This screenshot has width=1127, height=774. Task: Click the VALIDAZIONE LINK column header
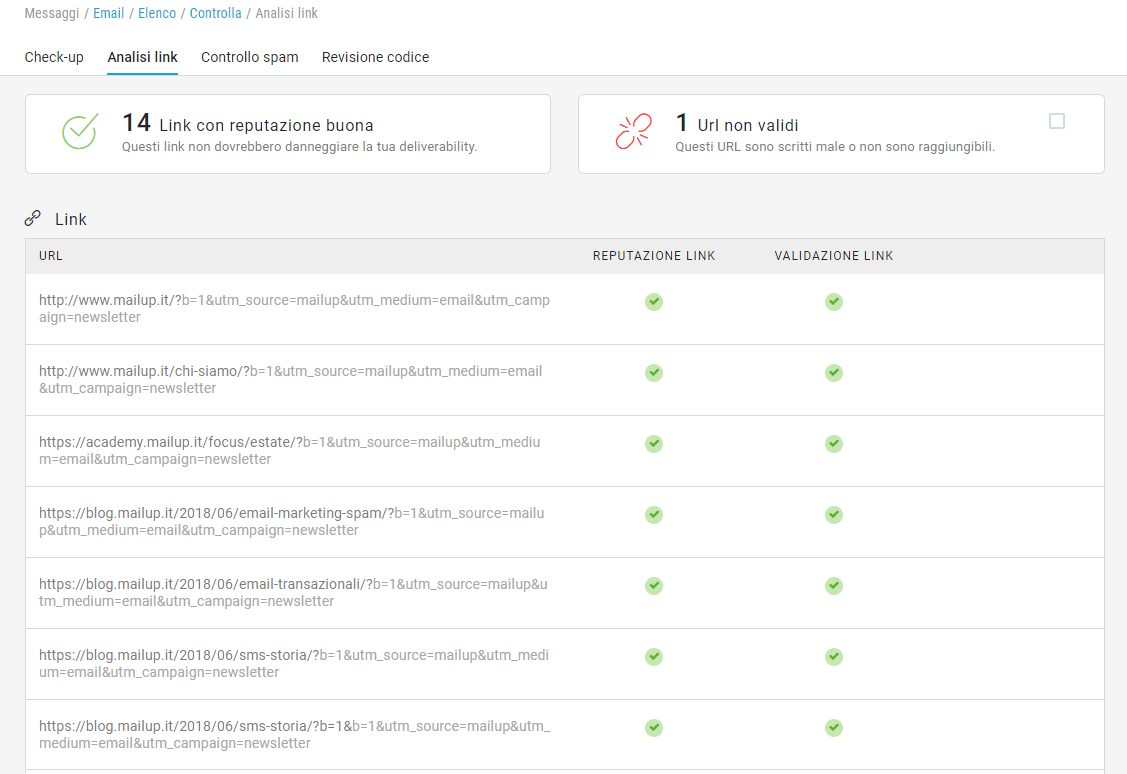click(833, 256)
